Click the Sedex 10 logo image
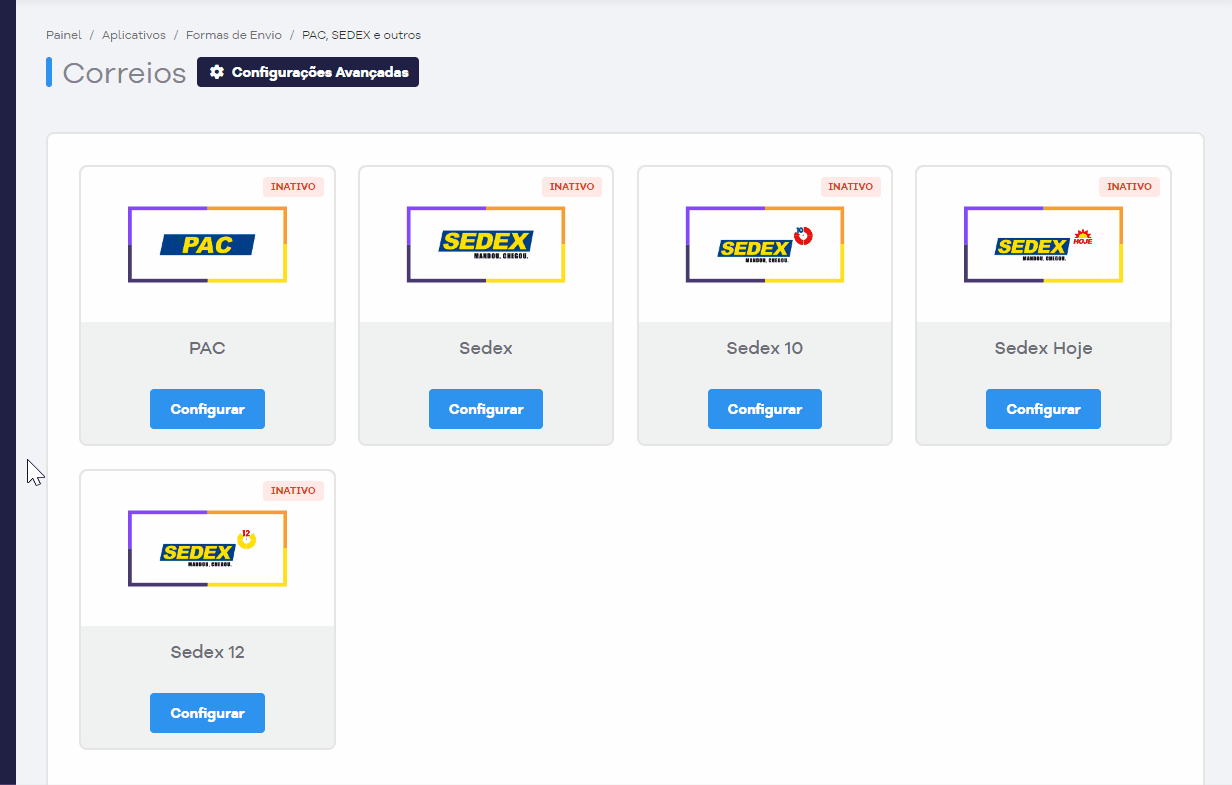1232x785 pixels. (765, 244)
